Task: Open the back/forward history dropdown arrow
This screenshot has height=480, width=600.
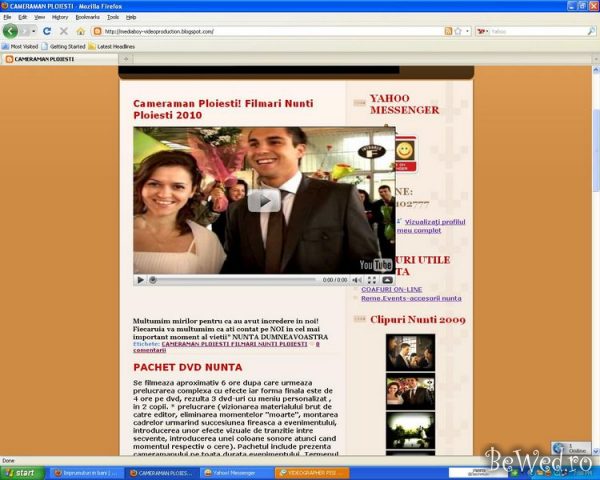Action: coord(34,31)
